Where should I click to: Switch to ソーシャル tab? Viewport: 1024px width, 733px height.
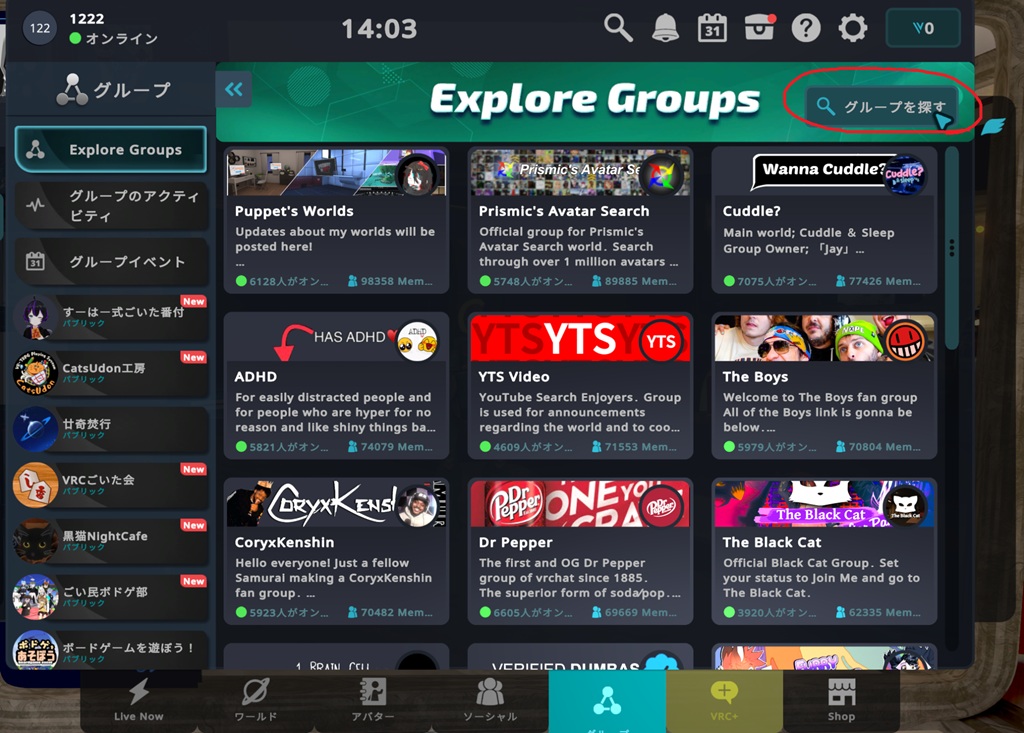(x=490, y=701)
